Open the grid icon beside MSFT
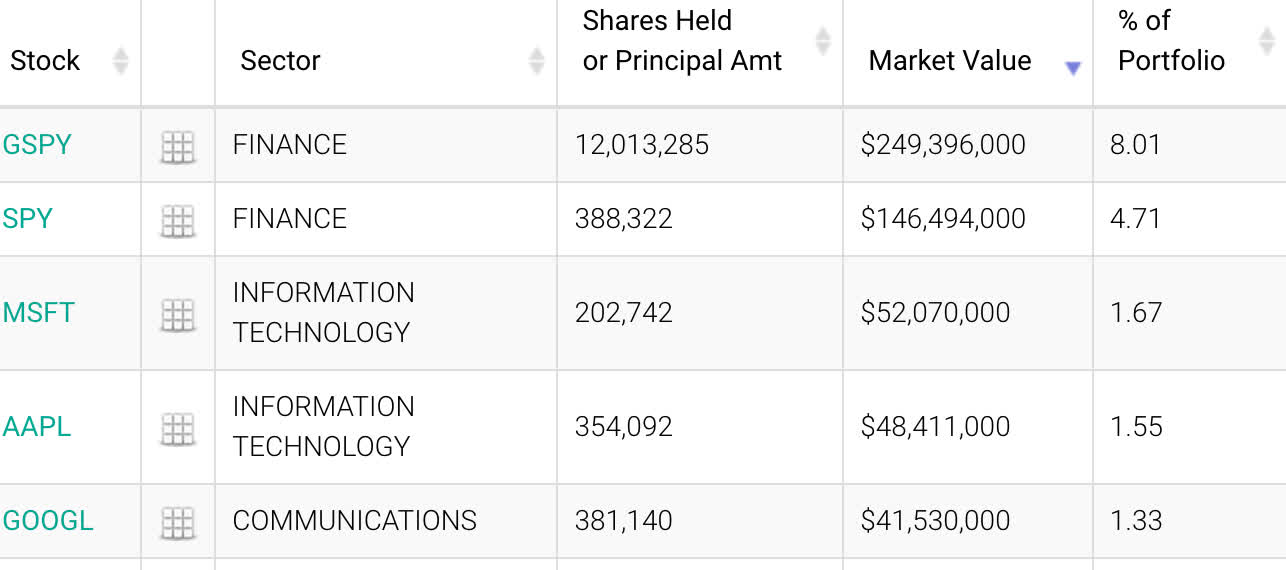Screen dimensions: 1286x570 [x=177, y=315]
